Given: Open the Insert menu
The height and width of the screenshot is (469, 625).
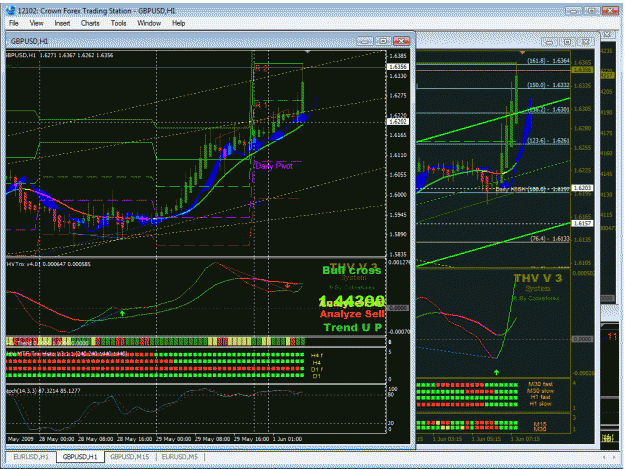Looking at the screenshot, I should pos(62,23).
